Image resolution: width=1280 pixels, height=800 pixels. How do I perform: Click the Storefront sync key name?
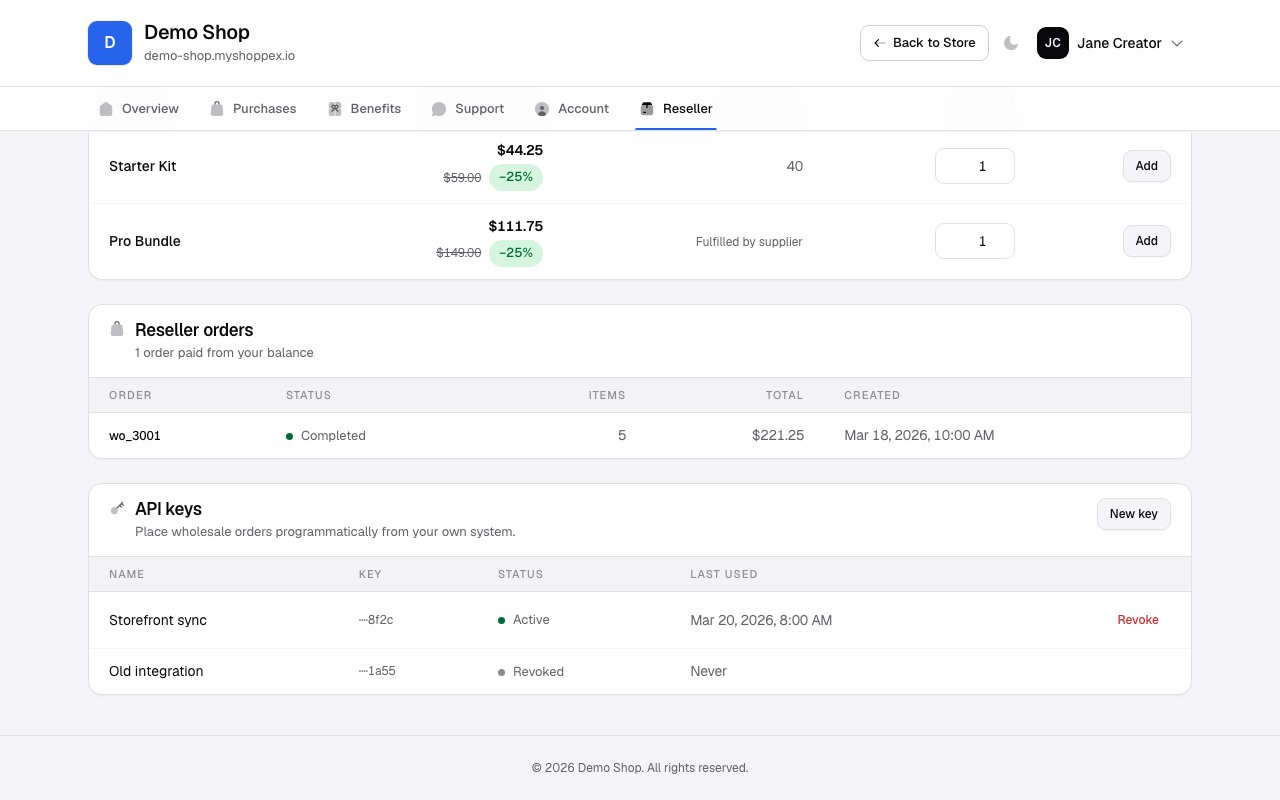(x=158, y=620)
